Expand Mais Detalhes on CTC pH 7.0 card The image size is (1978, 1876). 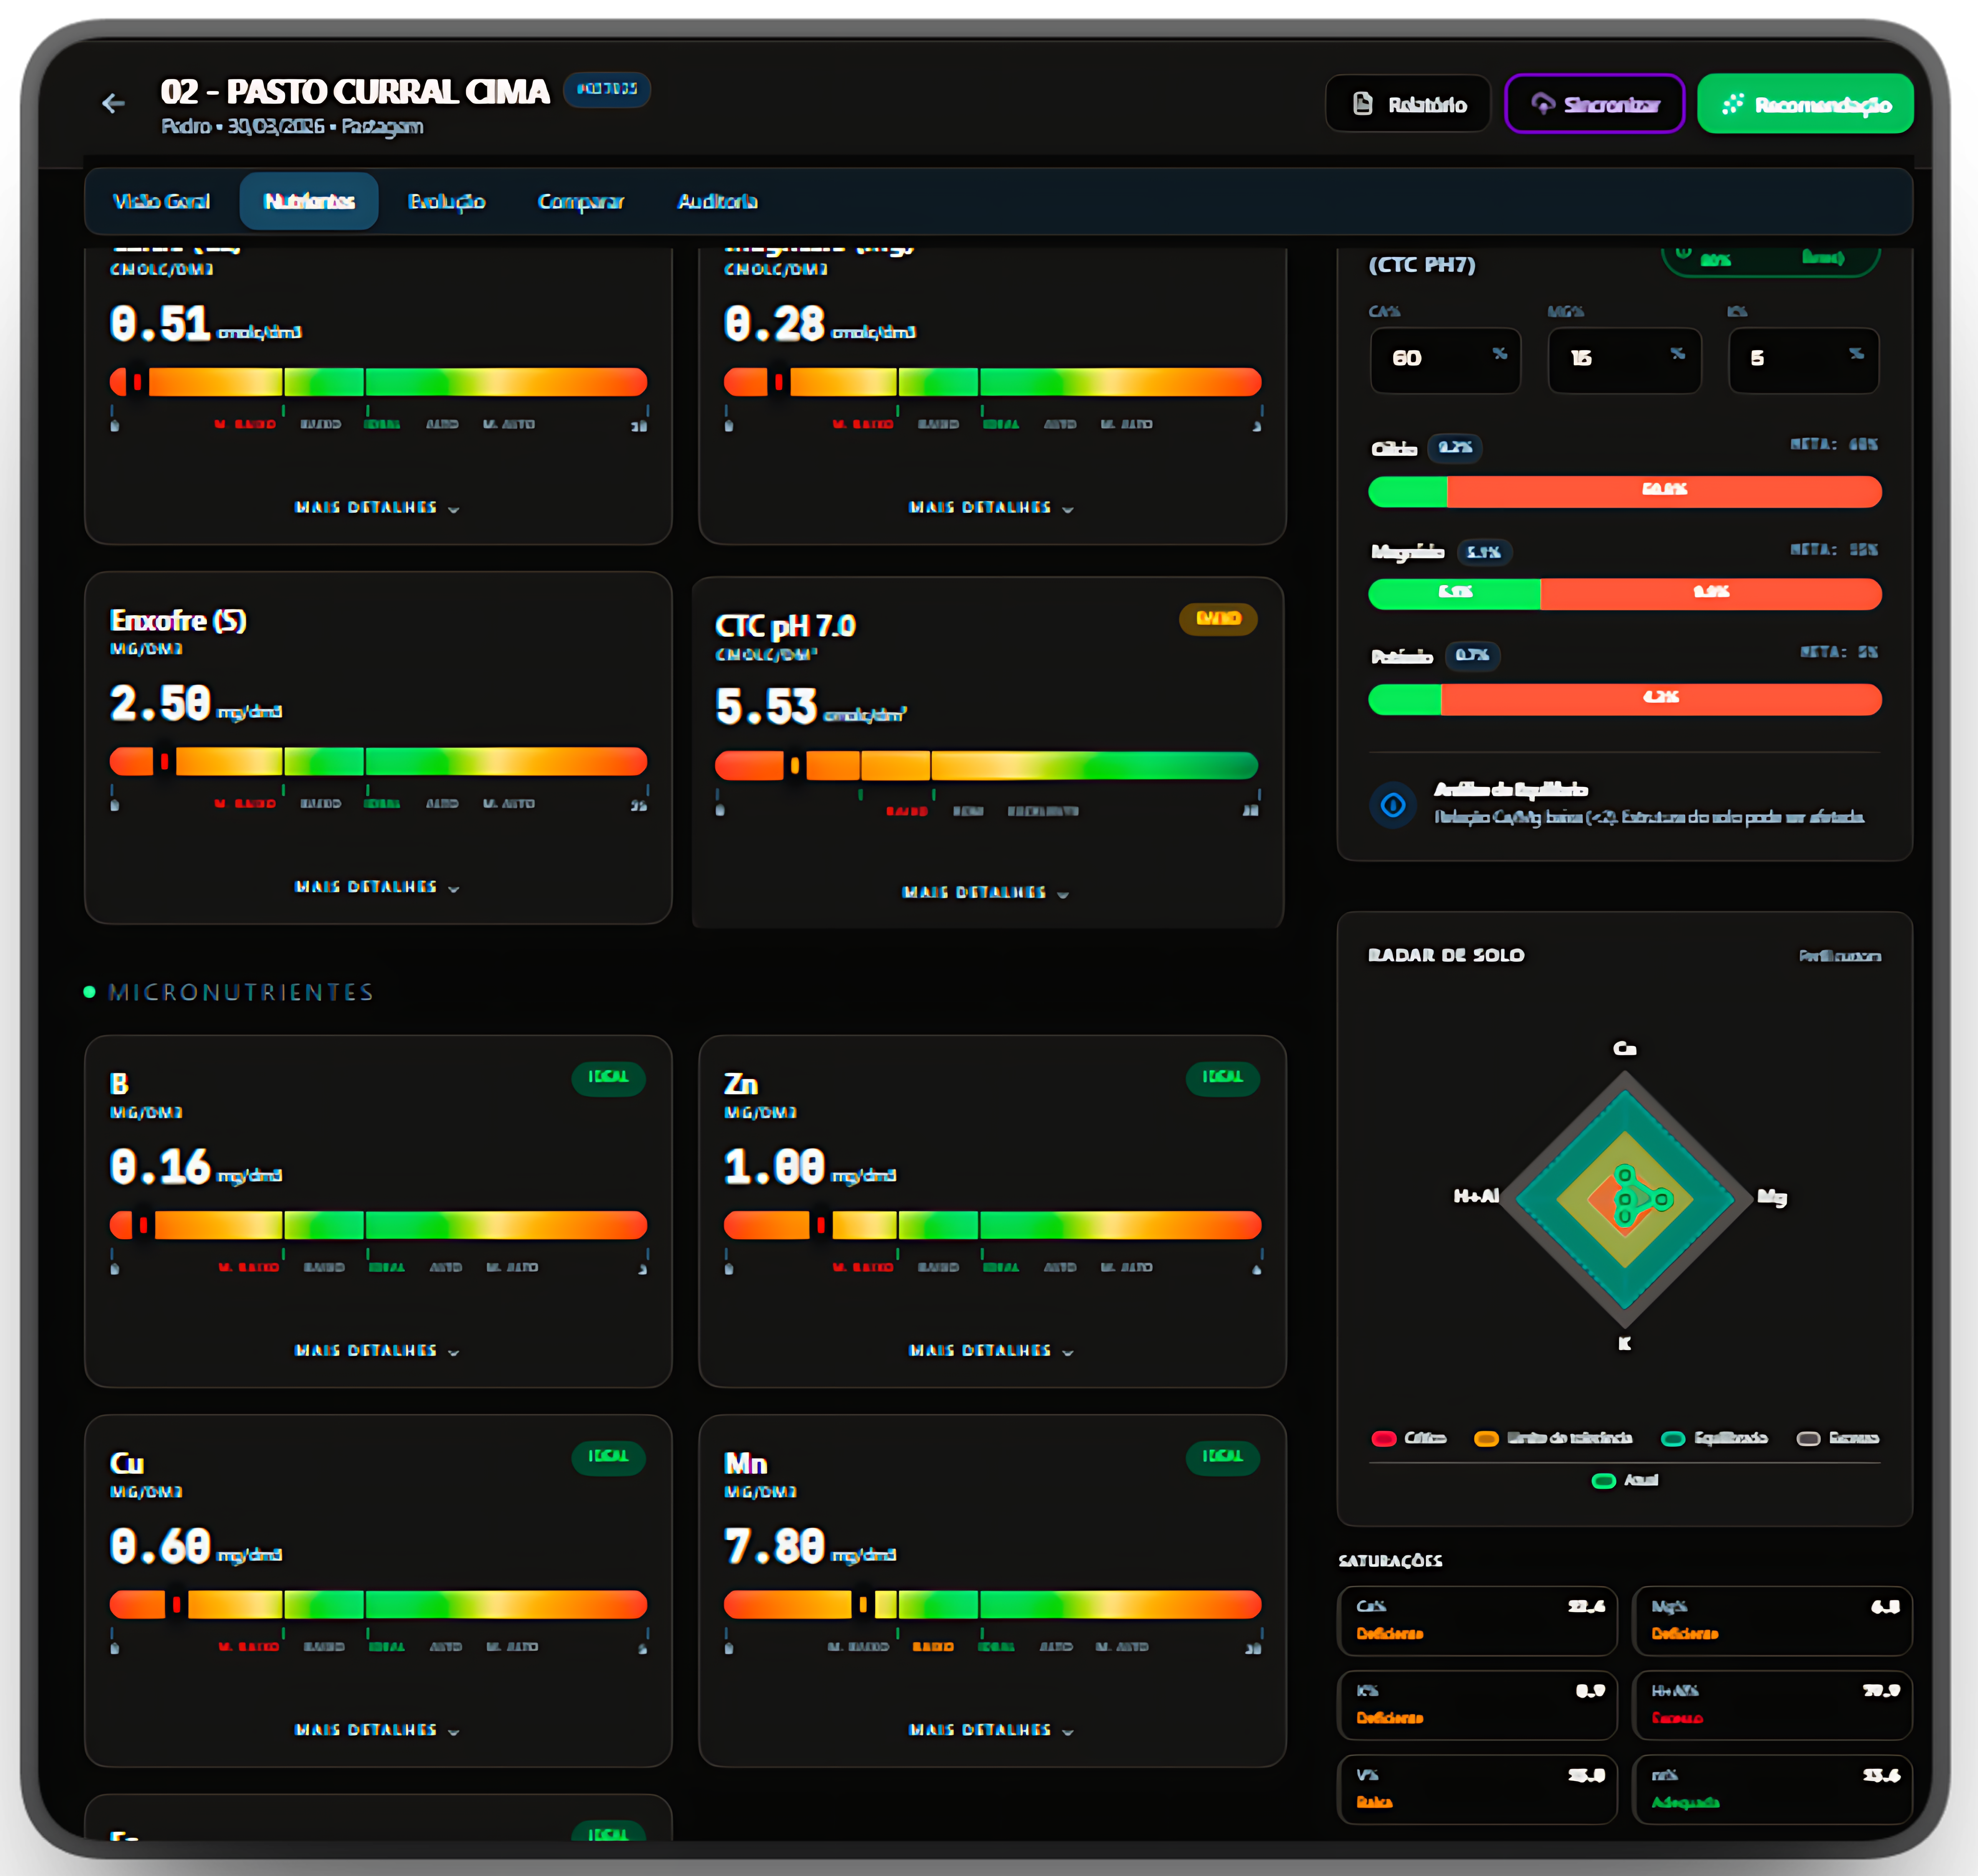tap(985, 892)
